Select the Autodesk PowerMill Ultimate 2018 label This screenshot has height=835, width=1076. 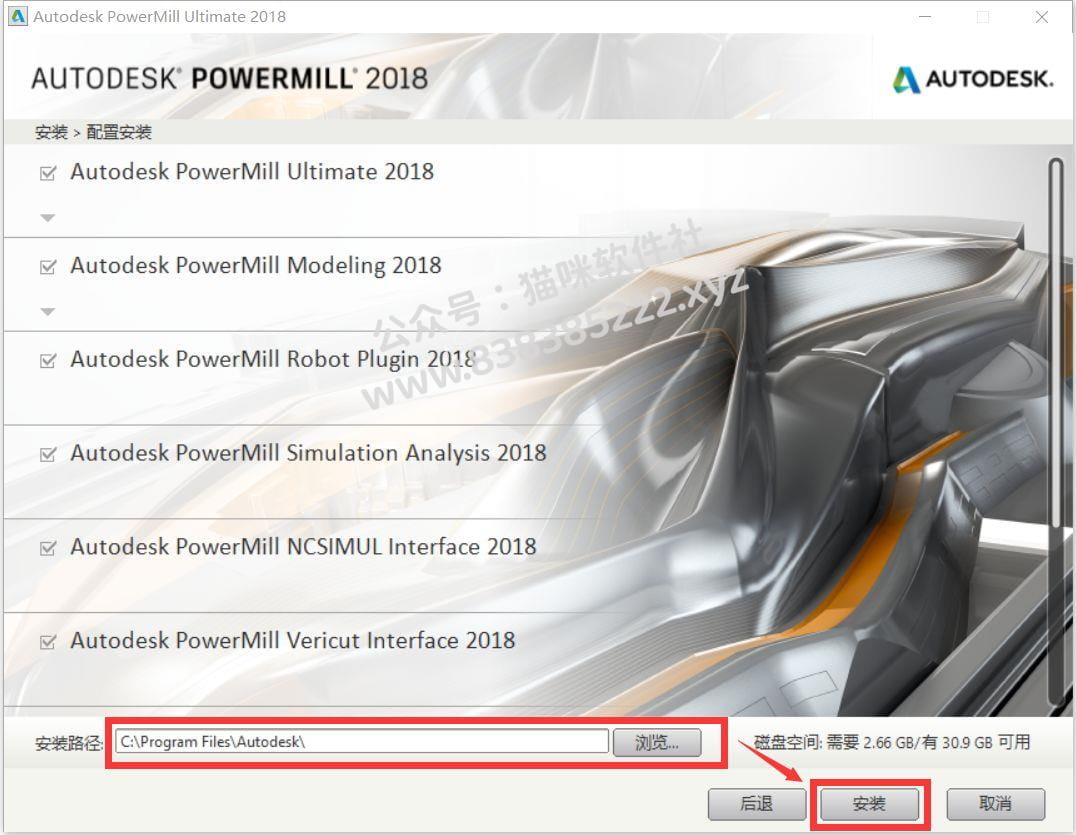(252, 172)
